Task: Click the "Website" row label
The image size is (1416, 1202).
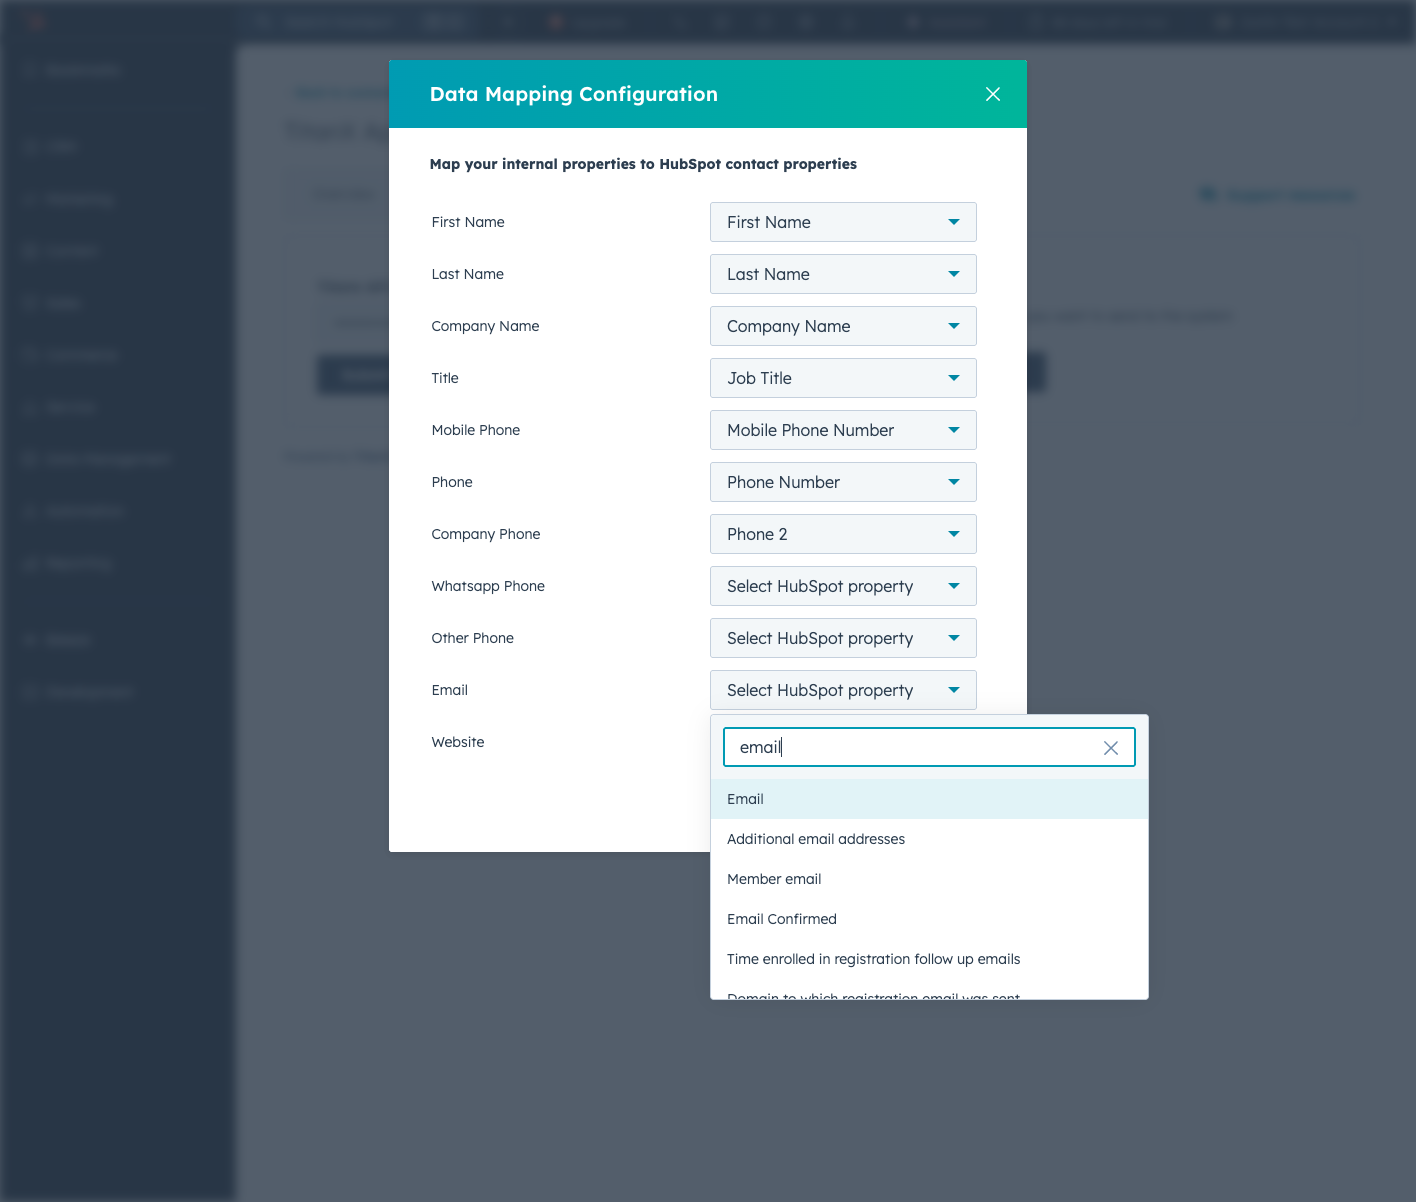Action: click(458, 742)
